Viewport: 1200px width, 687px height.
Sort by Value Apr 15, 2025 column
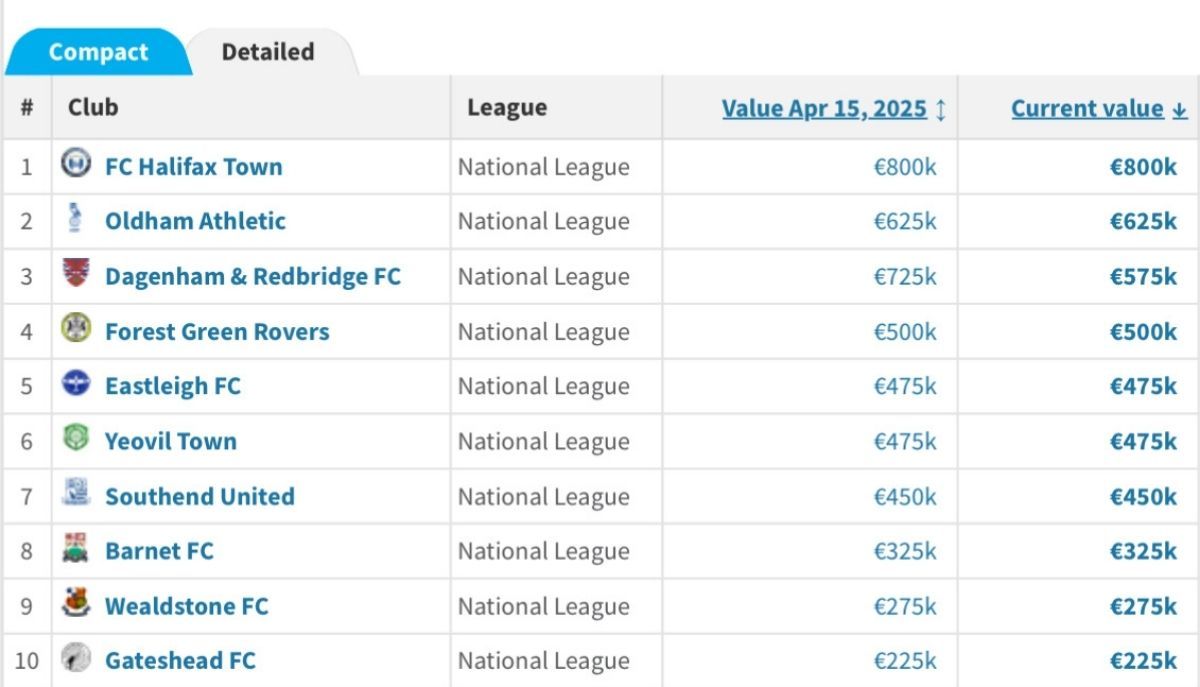click(x=824, y=109)
